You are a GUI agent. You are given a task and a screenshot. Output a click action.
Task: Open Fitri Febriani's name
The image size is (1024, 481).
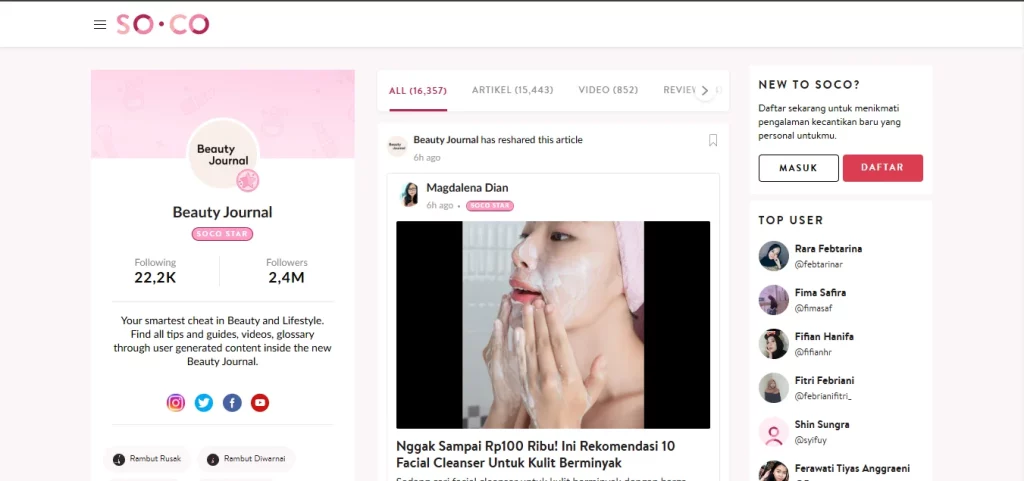coord(824,380)
